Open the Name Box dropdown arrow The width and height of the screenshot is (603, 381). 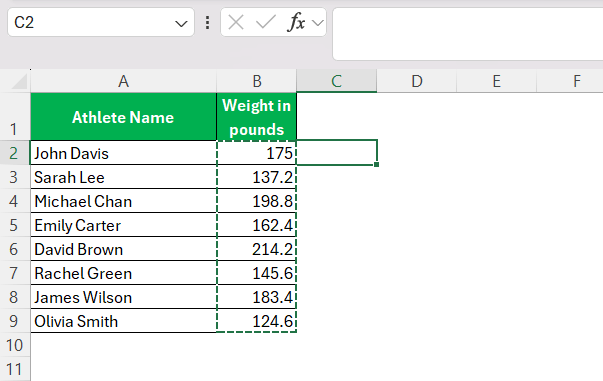[181, 24]
